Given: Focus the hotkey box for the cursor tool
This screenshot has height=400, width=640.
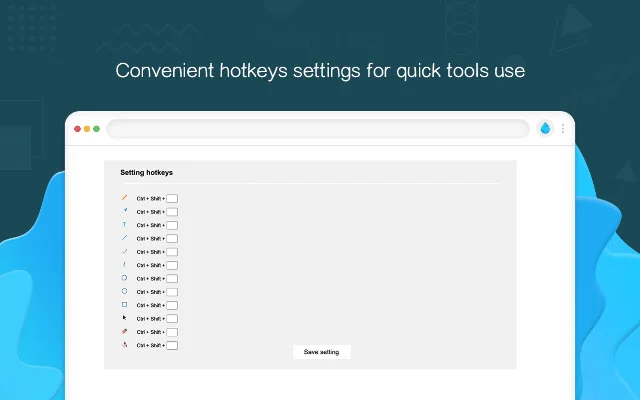Looking at the screenshot, I should [x=172, y=318].
